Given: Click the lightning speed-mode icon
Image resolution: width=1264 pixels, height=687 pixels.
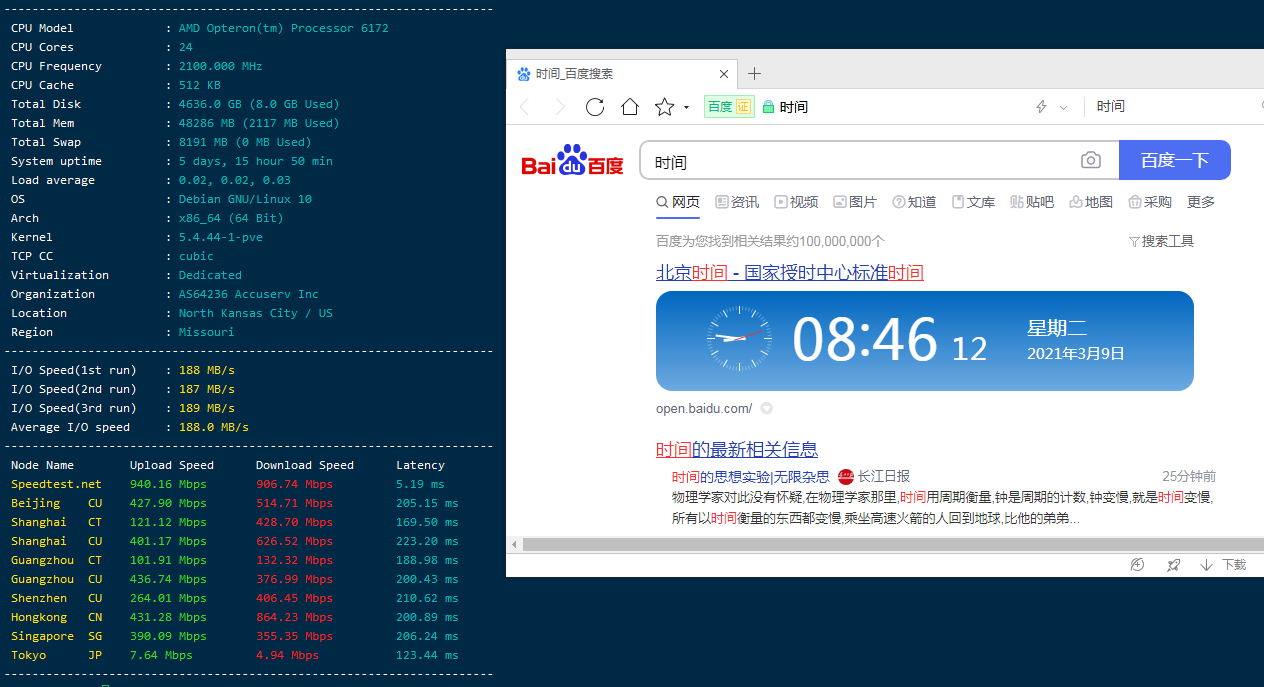Looking at the screenshot, I should click(x=1041, y=107).
